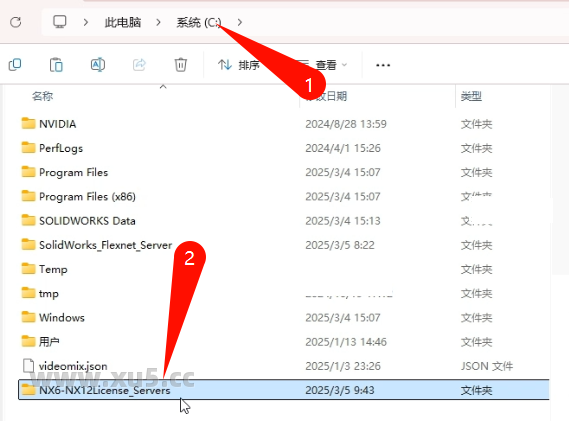Click the 用户 folder icon

pyautogui.click(x=28, y=342)
